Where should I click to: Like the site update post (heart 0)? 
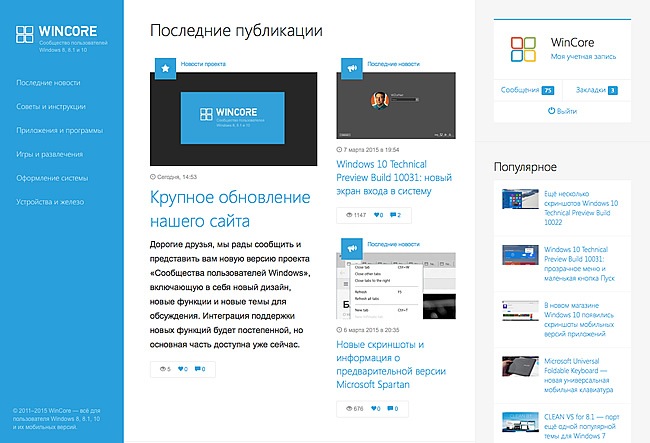(x=182, y=369)
